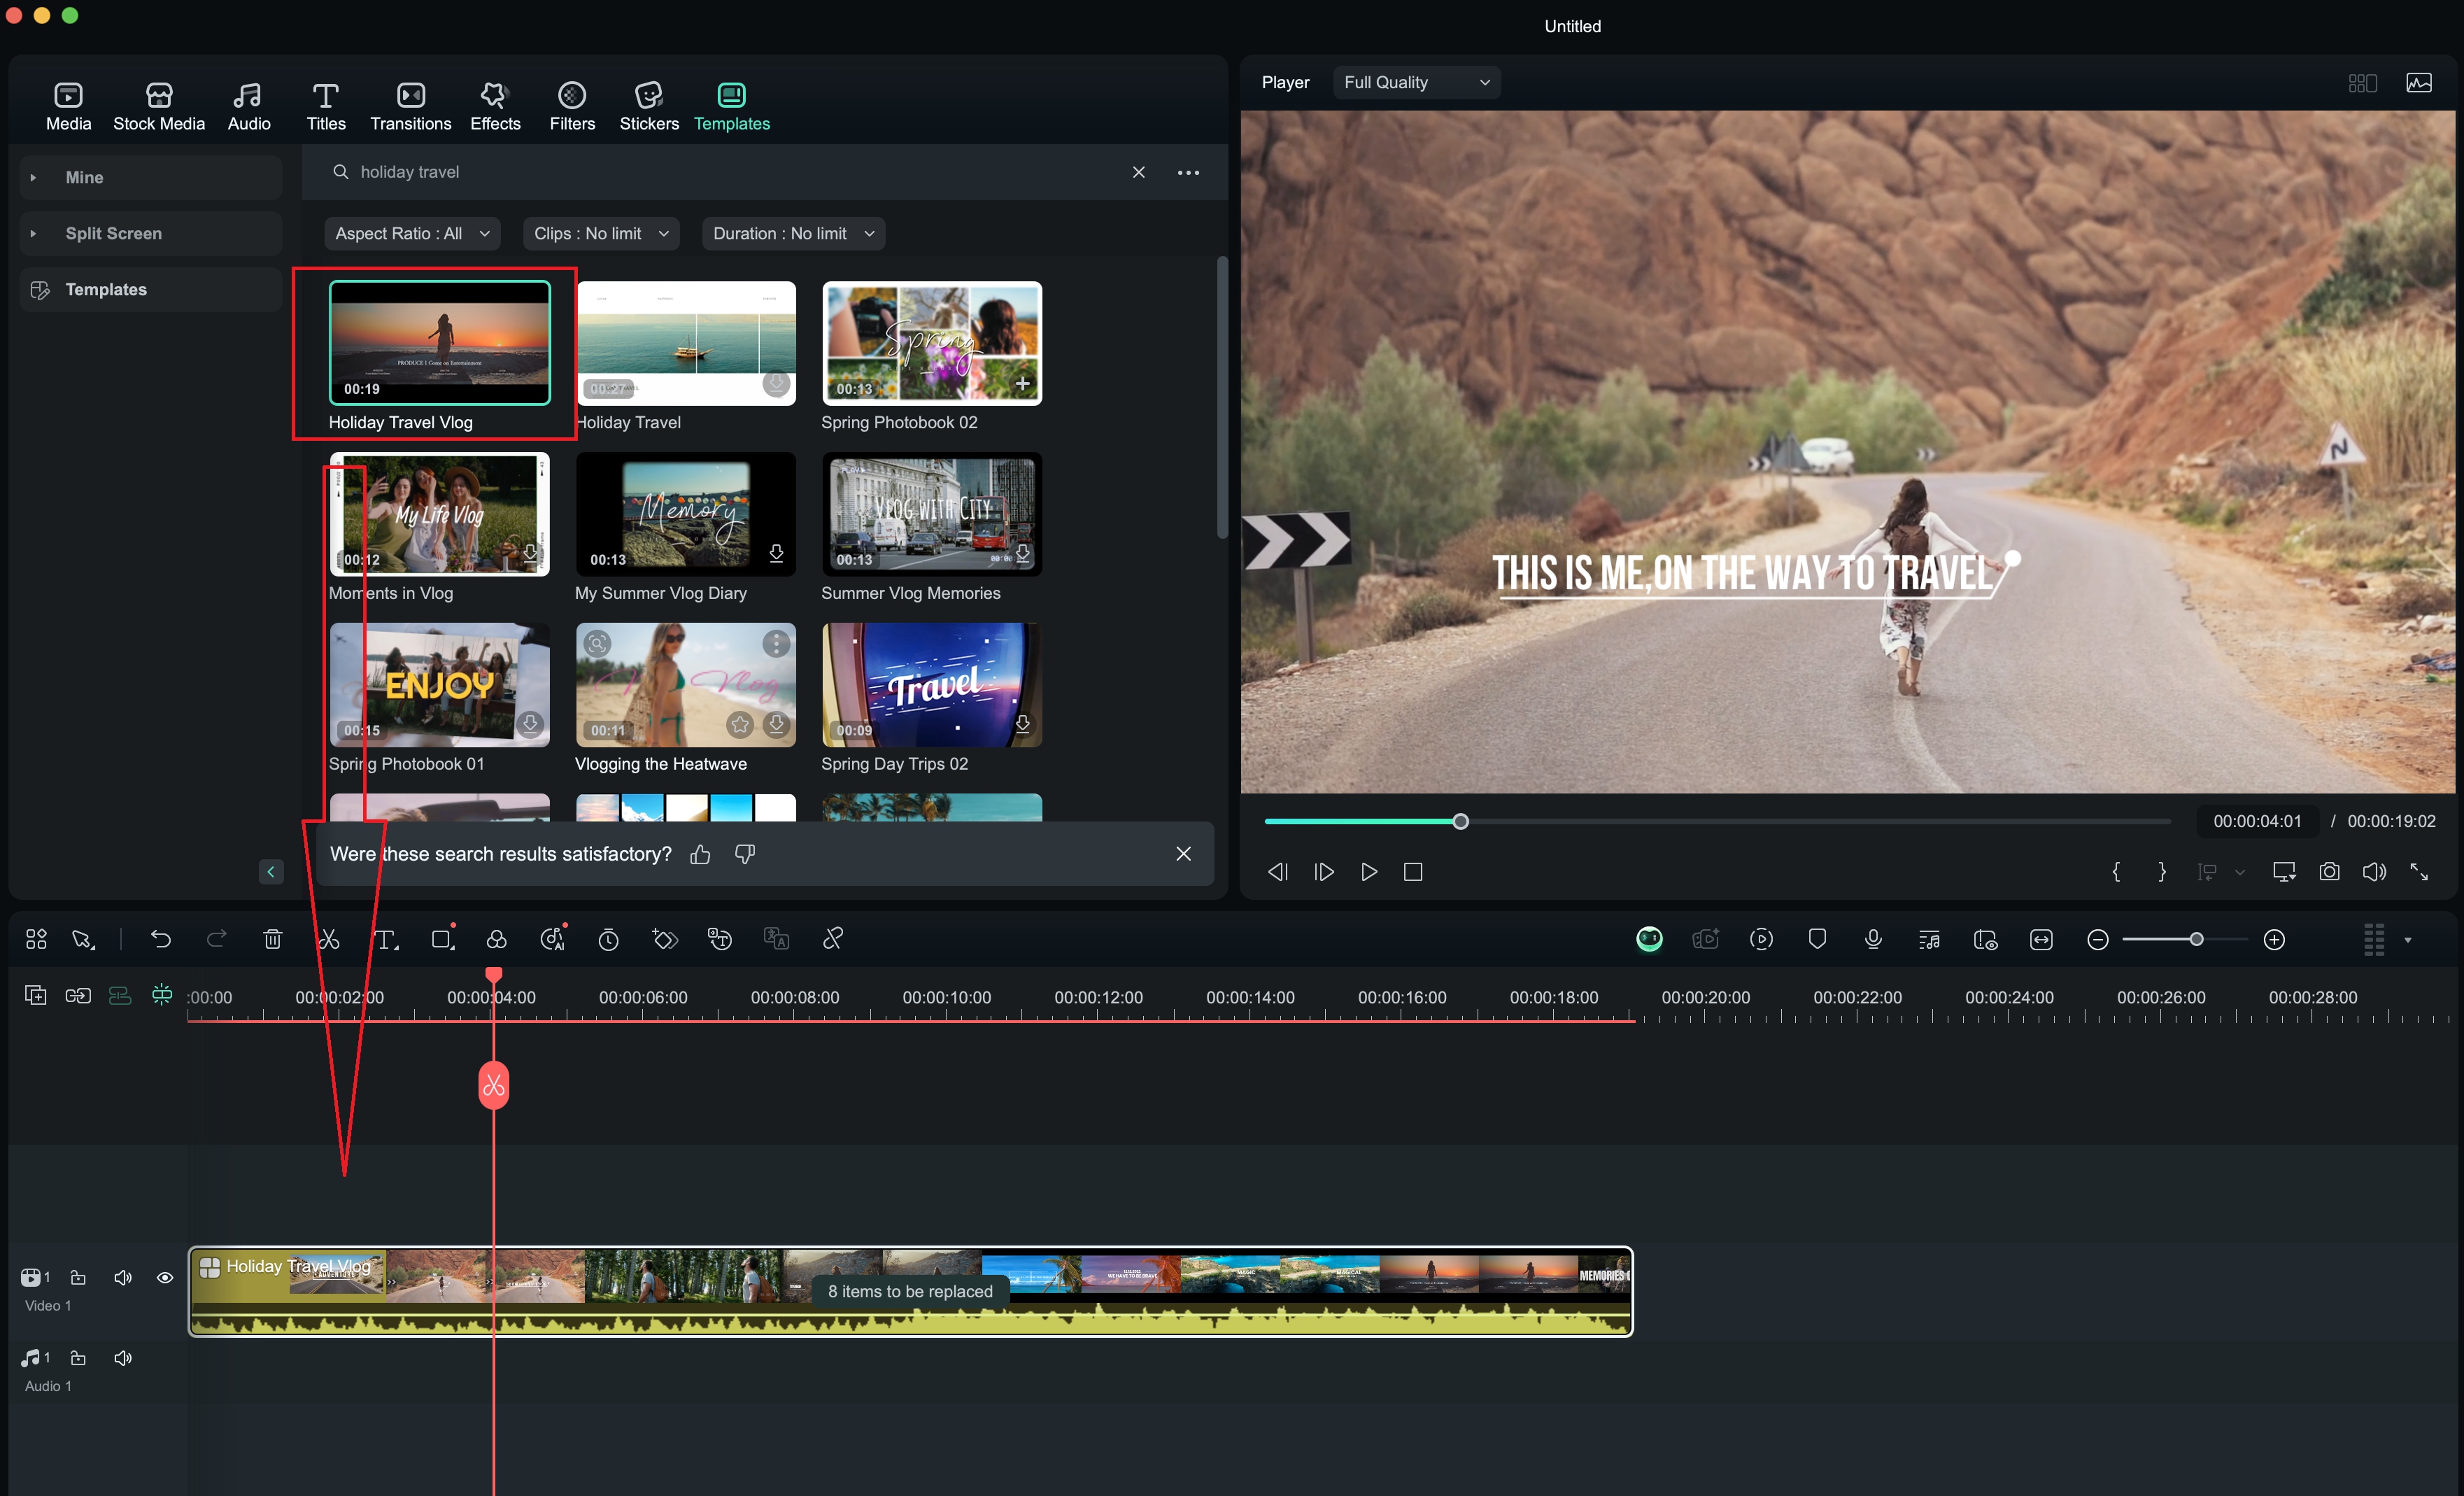Switch to the Audio tab

click(x=248, y=106)
